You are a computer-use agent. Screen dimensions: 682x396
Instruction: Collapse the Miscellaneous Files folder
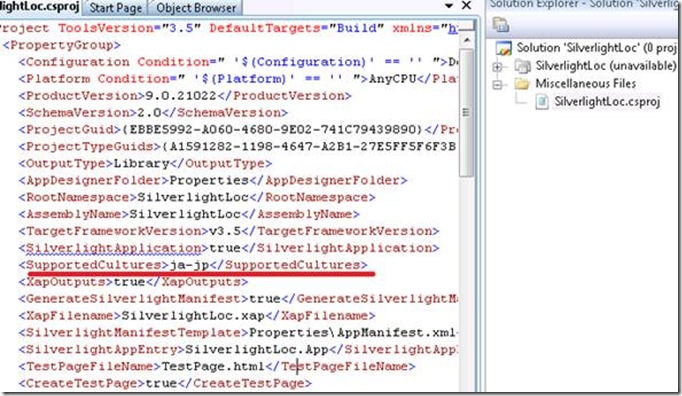click(498, 84)
